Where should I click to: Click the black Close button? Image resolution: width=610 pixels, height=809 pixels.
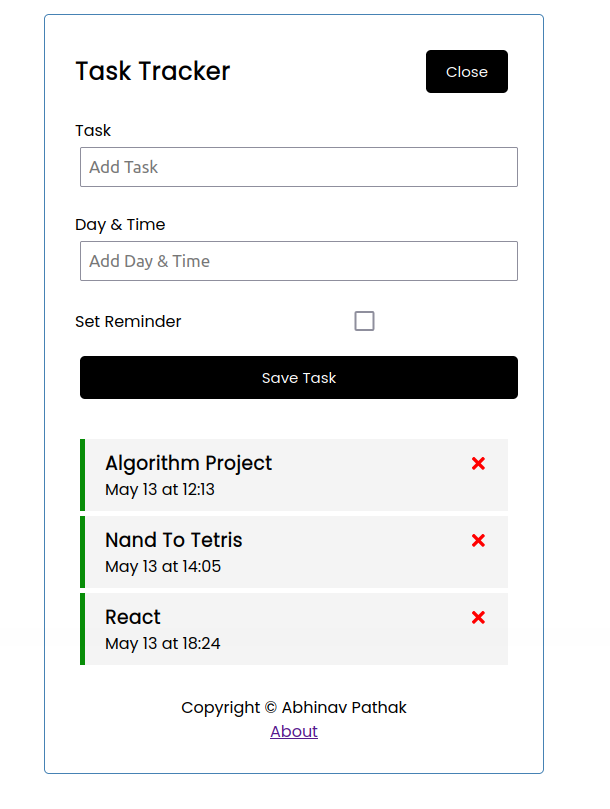click(x=467, y=72)
